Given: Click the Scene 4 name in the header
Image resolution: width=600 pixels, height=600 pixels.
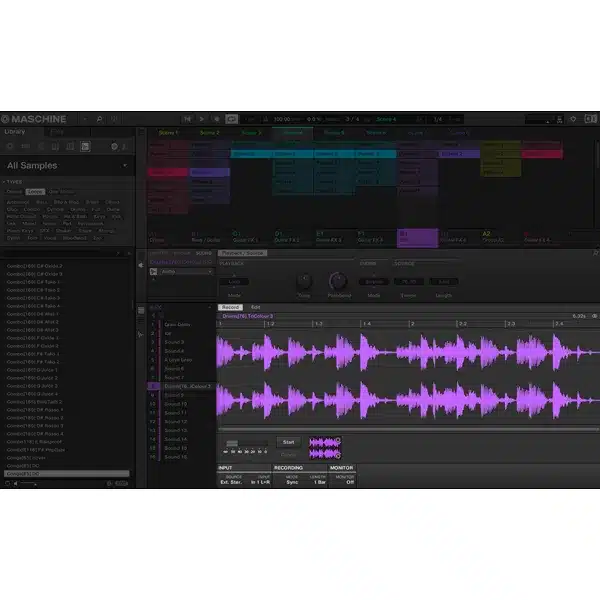Looking at the screenshot, I should (x=386, y=119).
